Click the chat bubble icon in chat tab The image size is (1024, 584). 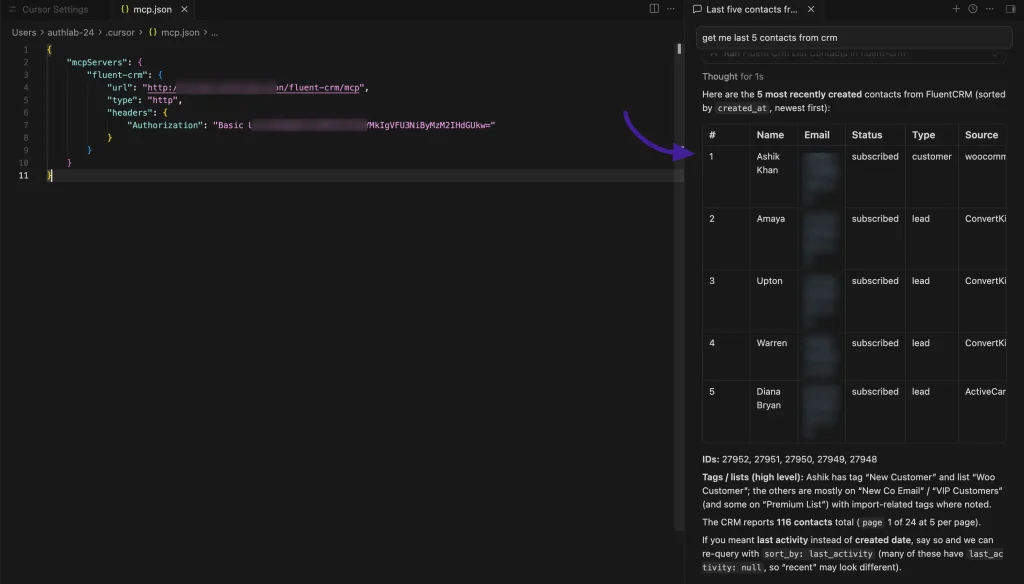click(x=697, y=9)
